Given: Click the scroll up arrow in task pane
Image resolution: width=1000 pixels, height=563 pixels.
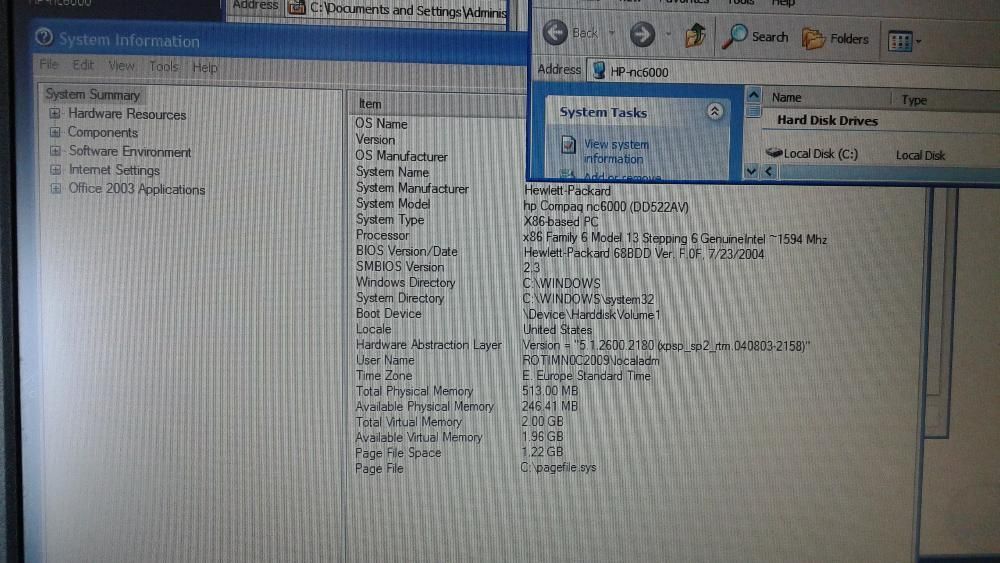Looking at the screenshot, I should tap(753, 95).
